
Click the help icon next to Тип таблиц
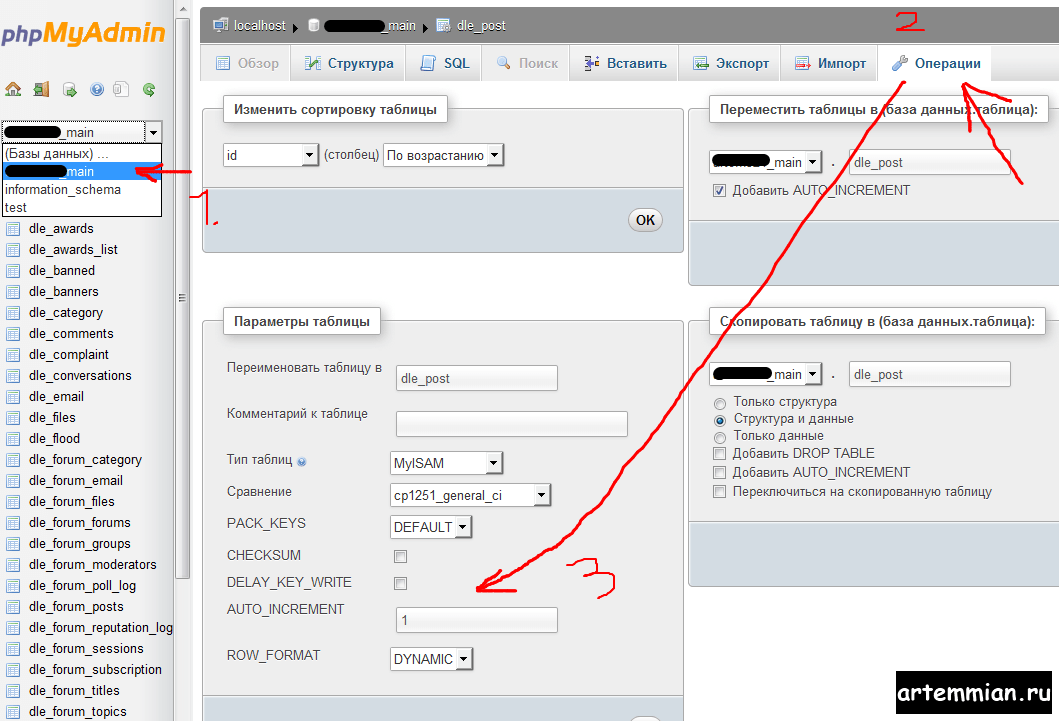[301, 461]
